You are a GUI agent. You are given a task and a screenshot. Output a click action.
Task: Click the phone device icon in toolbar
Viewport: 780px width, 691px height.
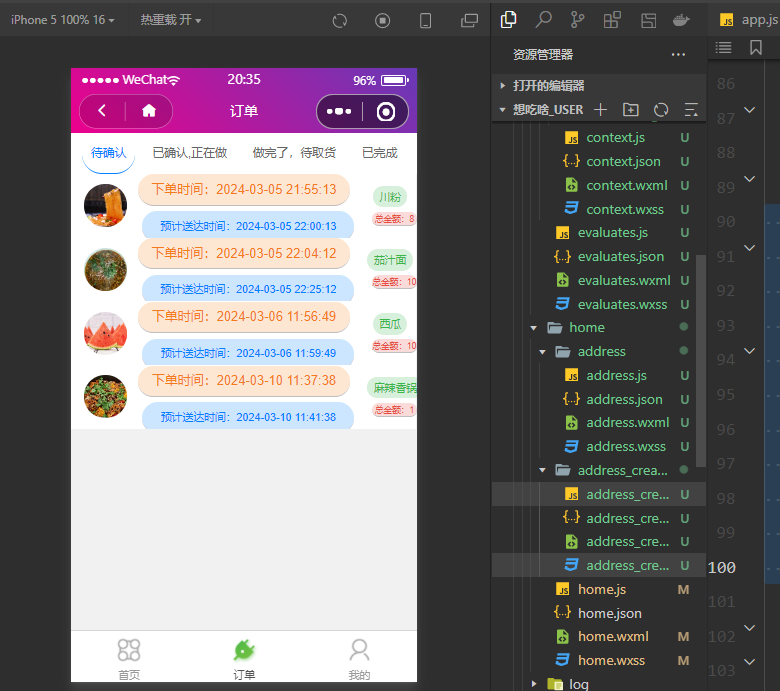tap(426, 21)
